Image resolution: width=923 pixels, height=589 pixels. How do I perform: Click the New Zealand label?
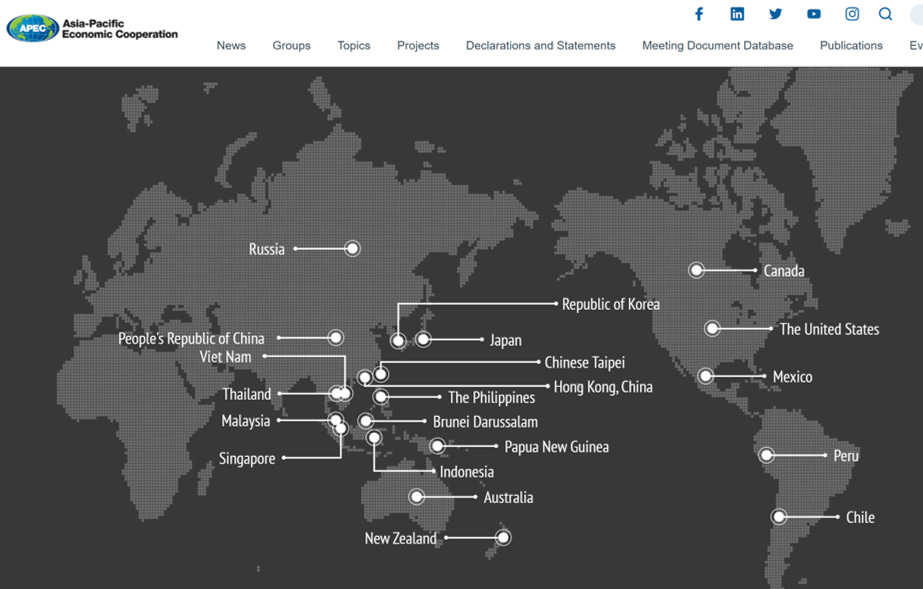(401, 538)
